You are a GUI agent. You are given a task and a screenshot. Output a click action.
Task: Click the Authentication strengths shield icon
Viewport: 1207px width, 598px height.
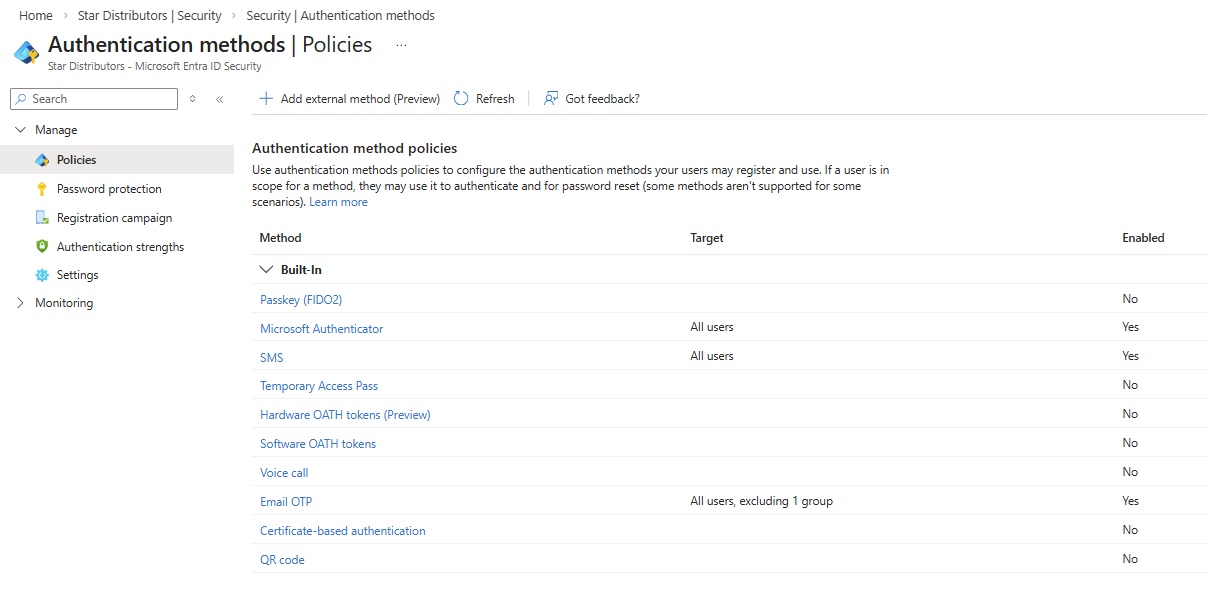(42, 247)
